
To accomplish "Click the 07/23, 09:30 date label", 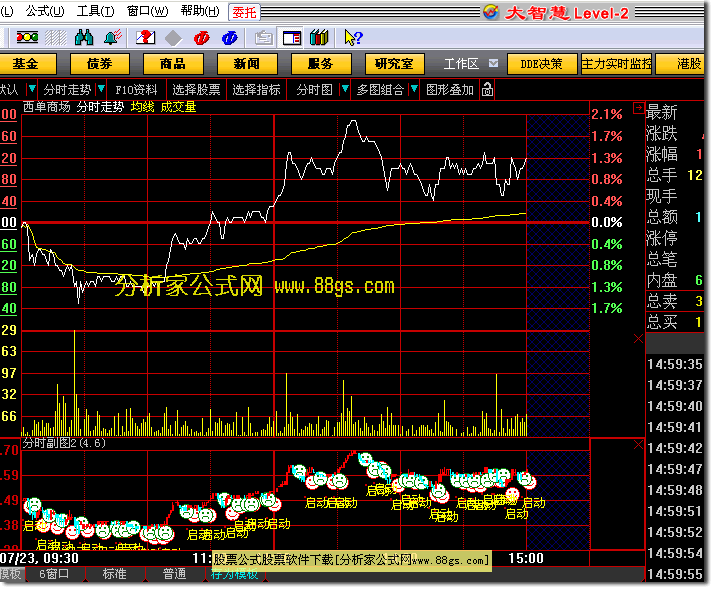I will point(40,558).
